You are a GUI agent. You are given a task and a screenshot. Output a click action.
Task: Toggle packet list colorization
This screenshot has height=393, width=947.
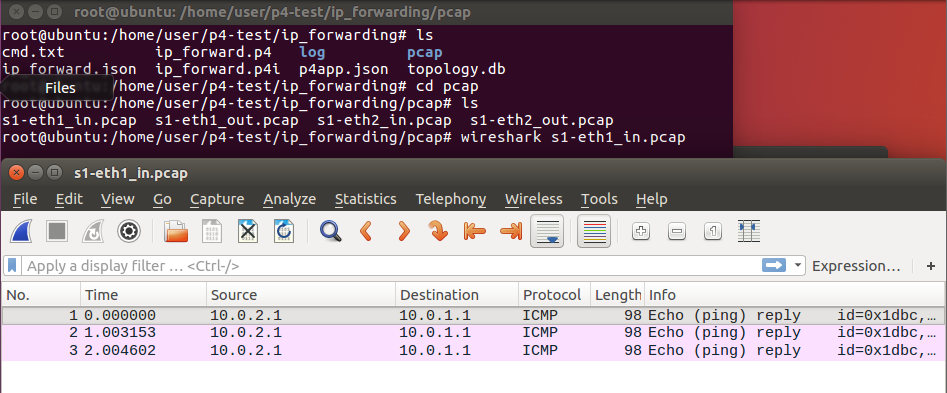click(594, 231)
